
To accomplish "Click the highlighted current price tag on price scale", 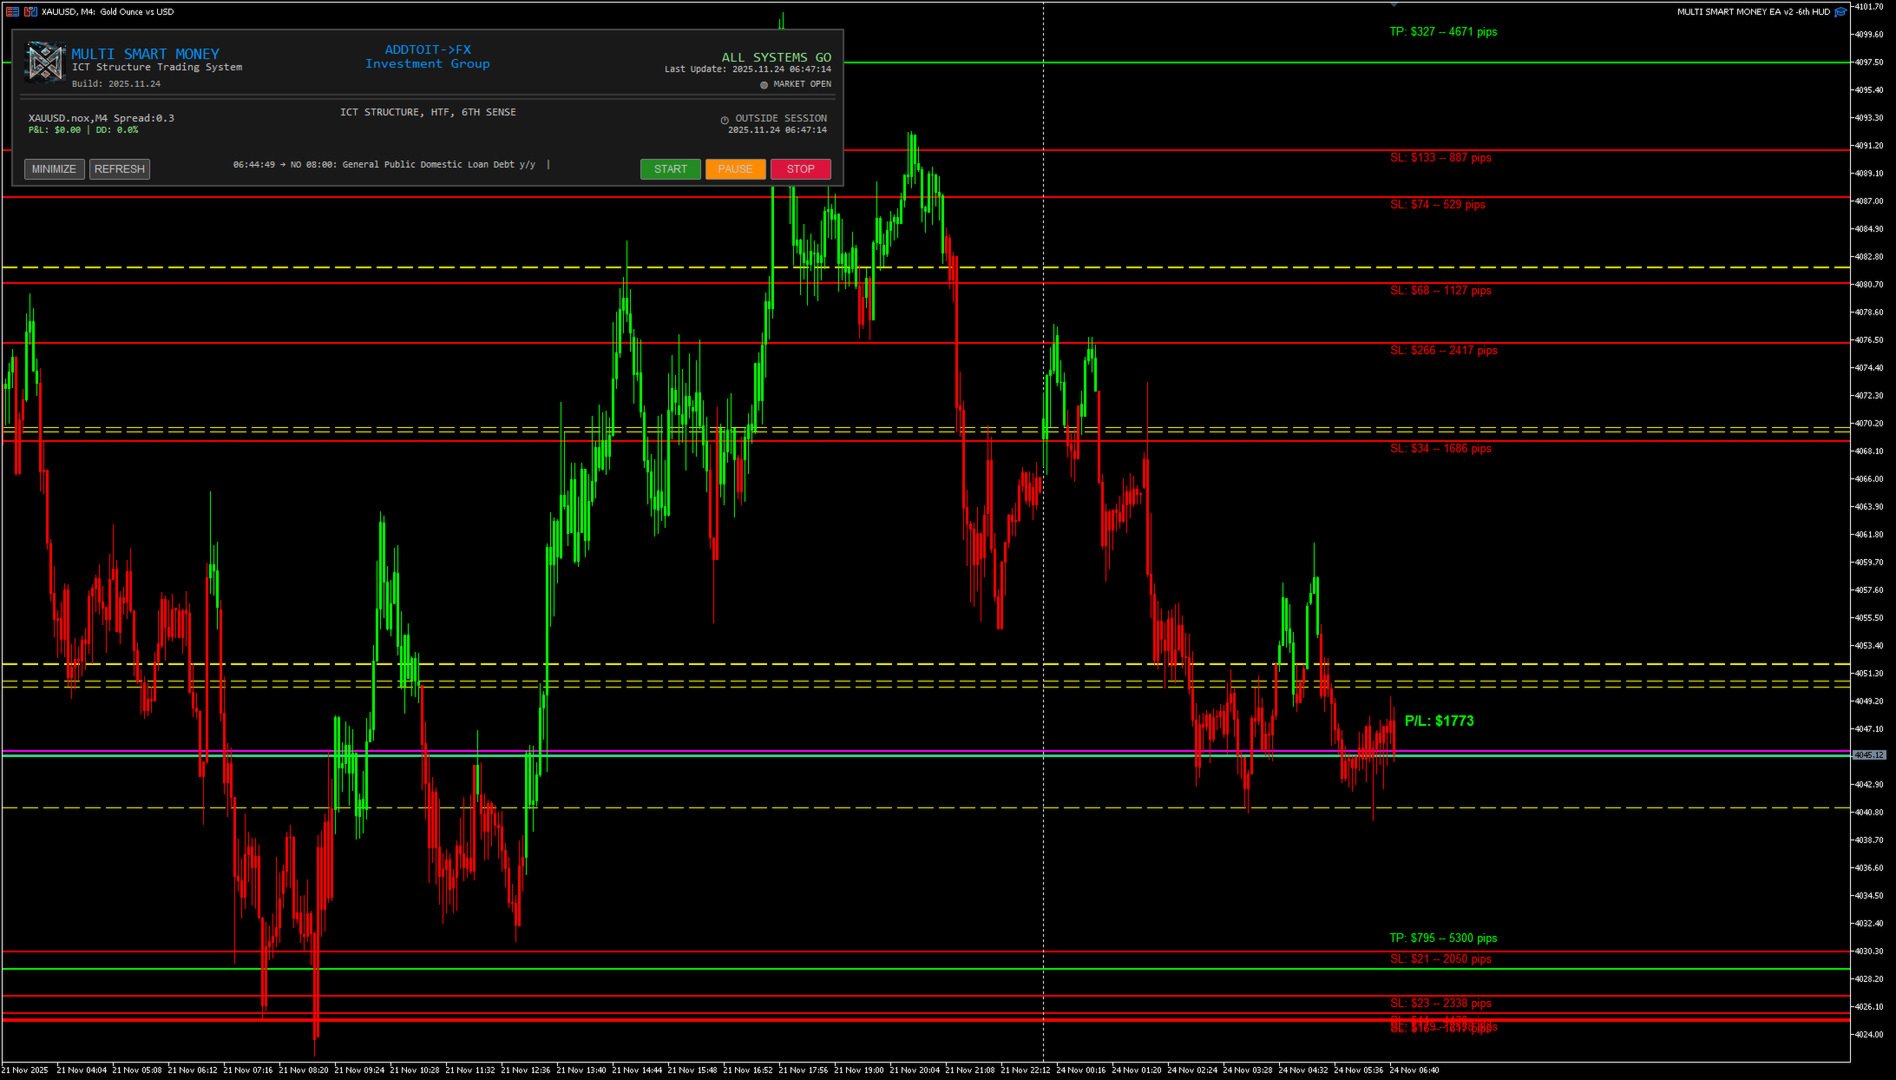I will (1868, 755).
